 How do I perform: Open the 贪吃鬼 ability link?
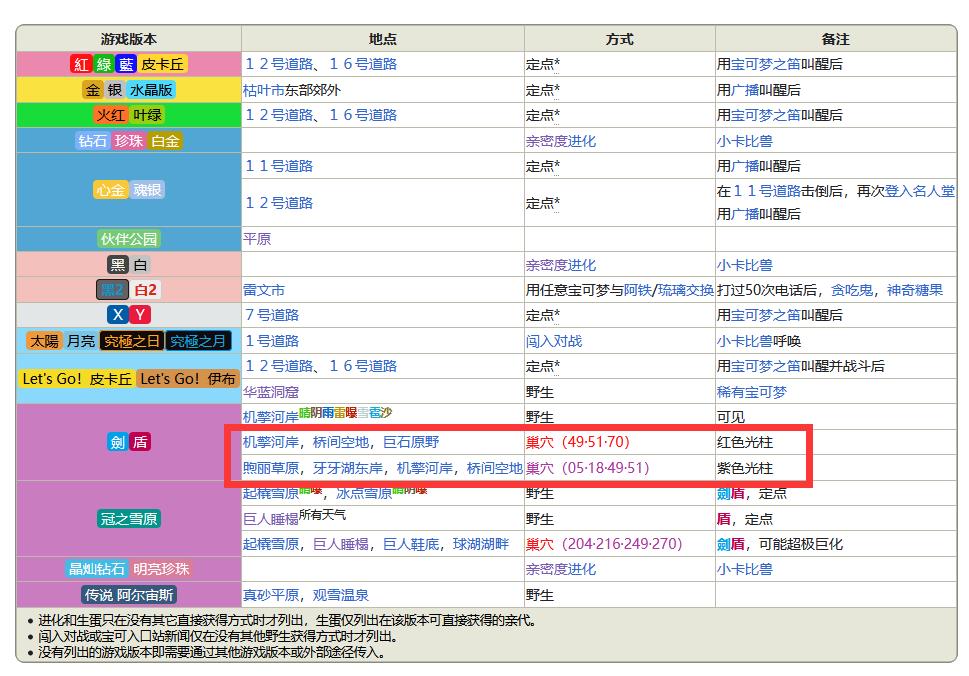click(852, 290)
